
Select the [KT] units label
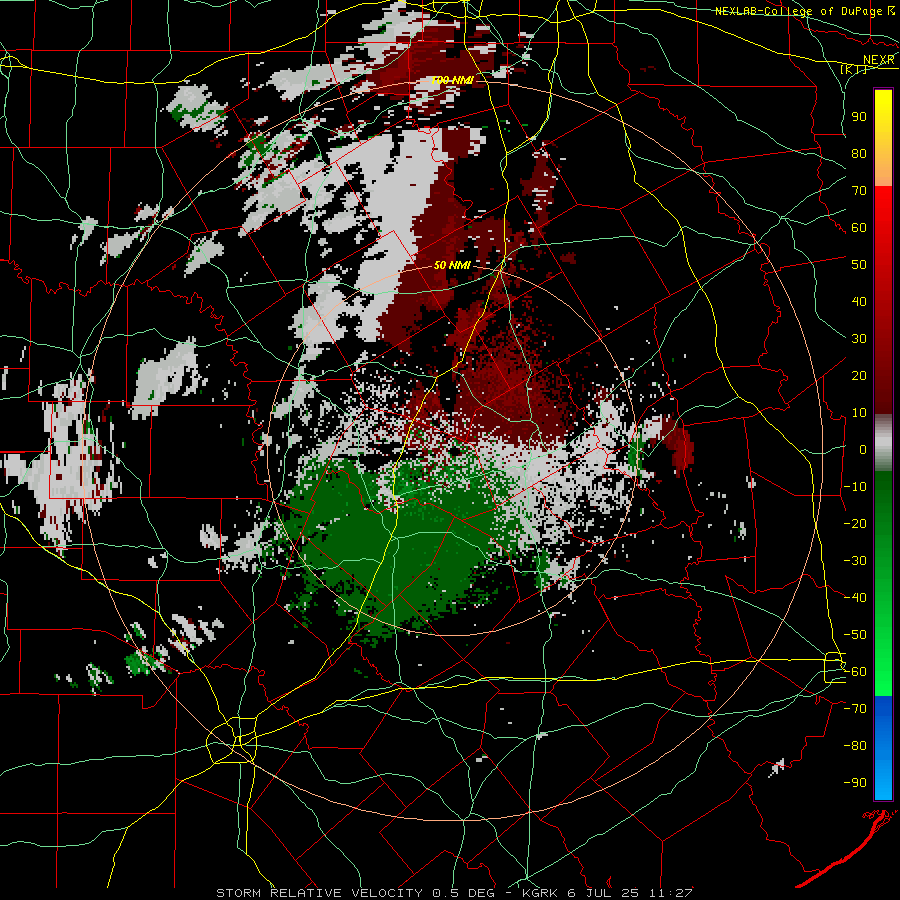point(853,69)
